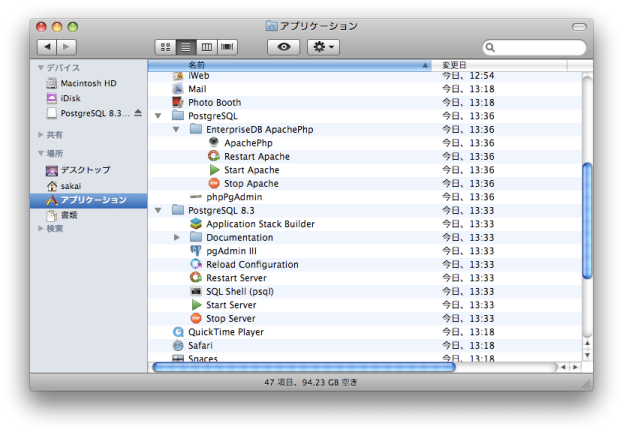
Task: Click the scroll down arrow
Action: point(587,355)
